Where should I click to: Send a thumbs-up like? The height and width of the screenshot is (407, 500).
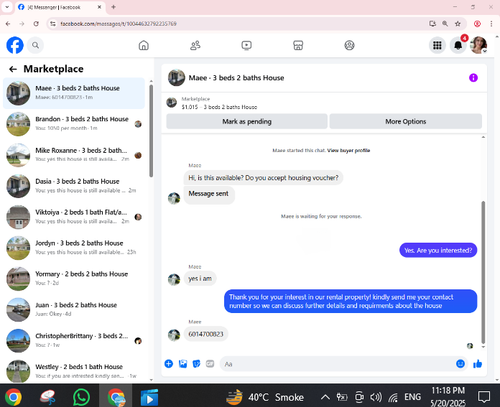coord(478,364)
